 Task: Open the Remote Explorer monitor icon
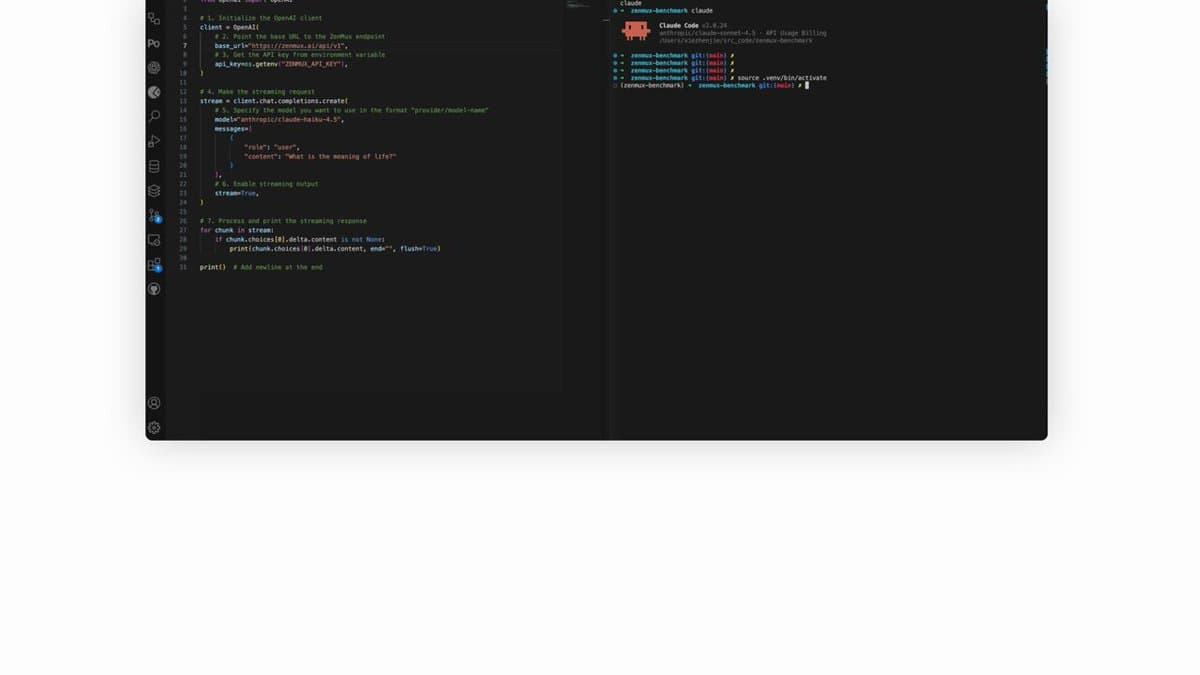154,240
